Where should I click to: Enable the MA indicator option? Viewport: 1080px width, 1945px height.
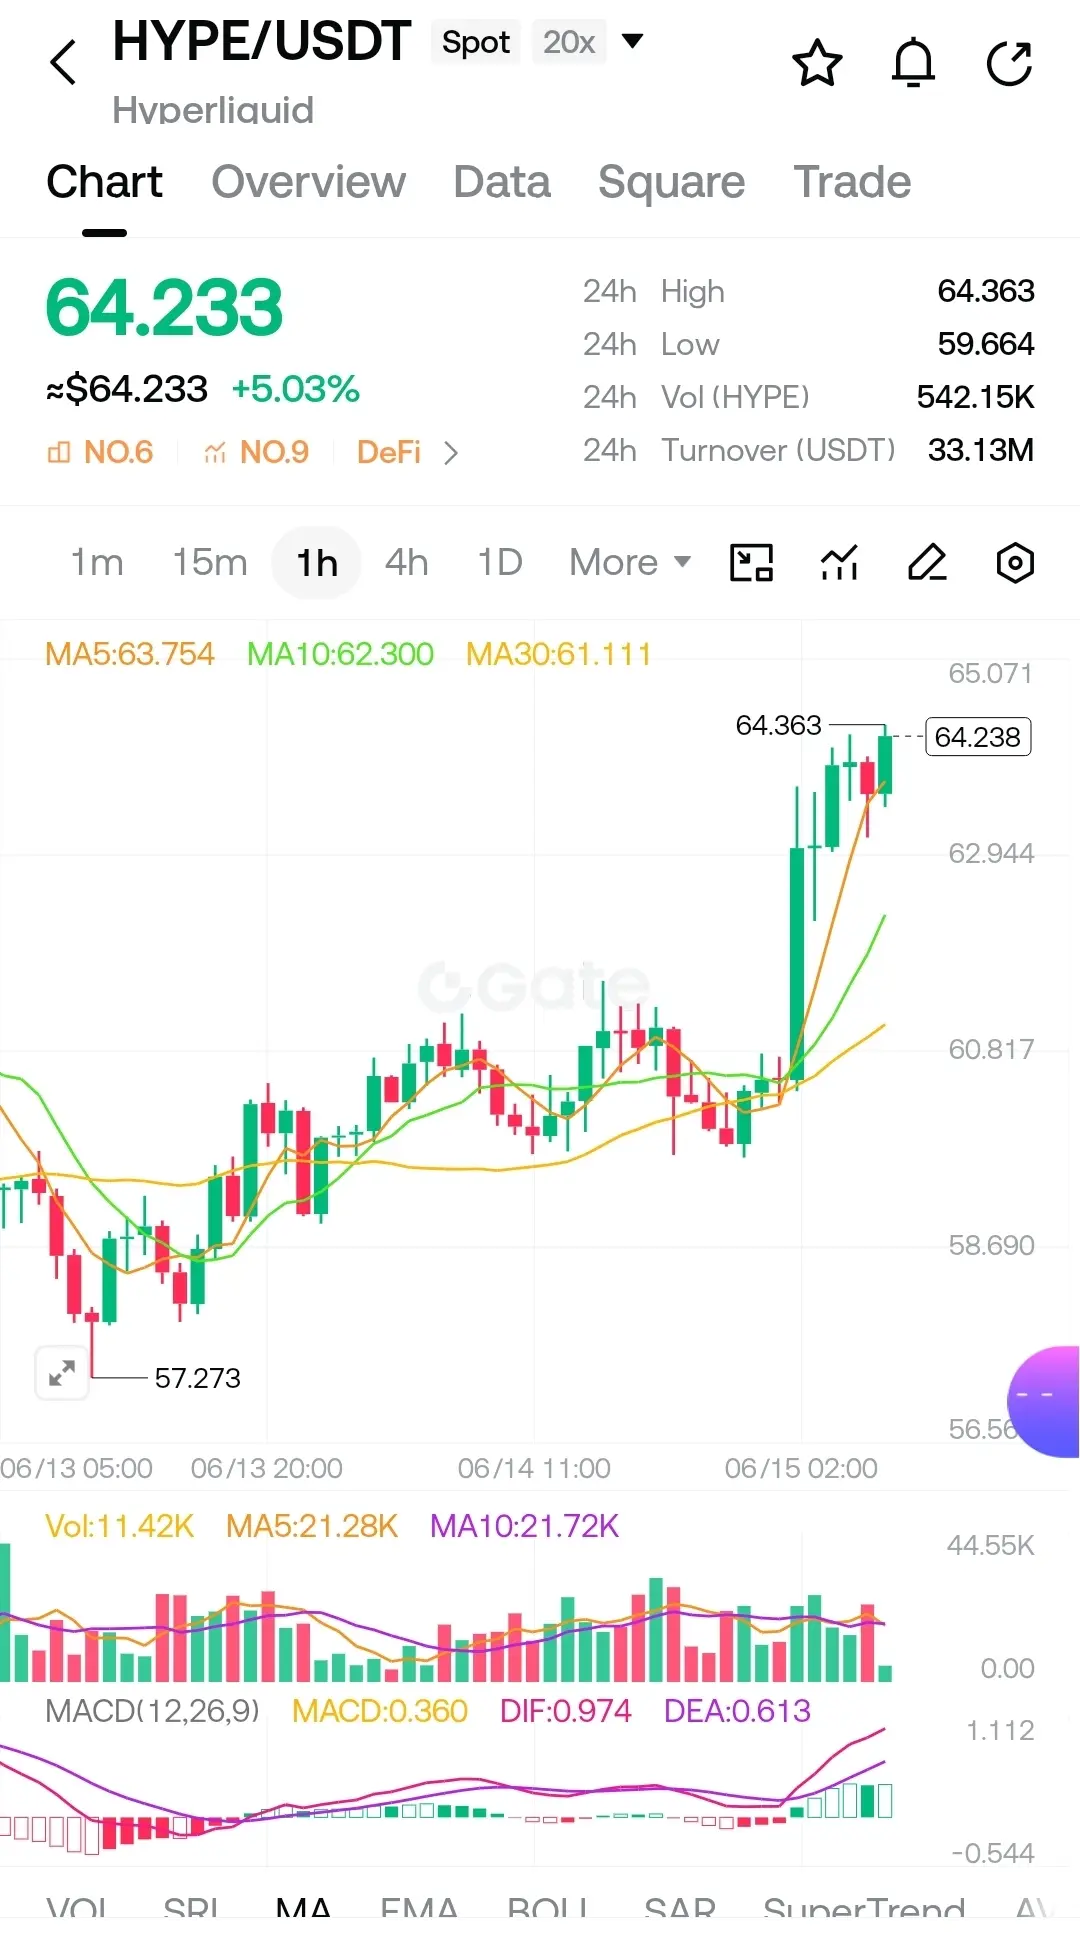click(x=303, y=1908)
